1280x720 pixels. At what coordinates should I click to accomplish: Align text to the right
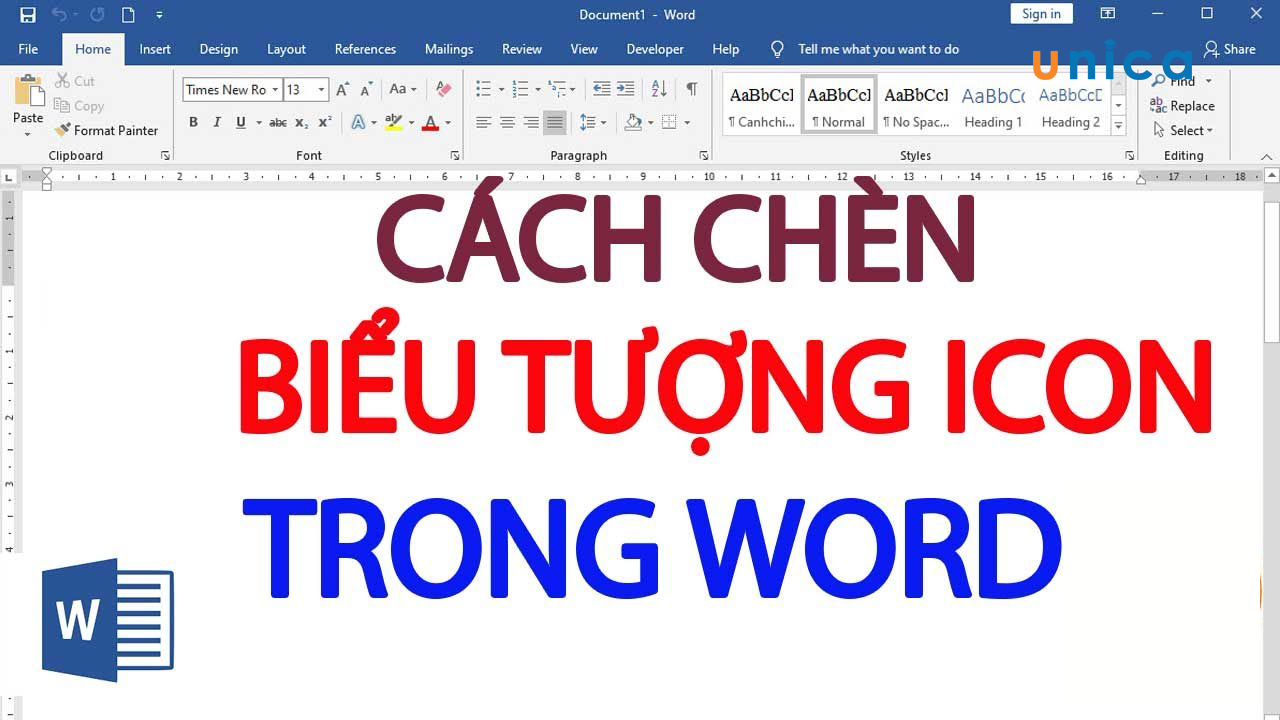(531, 123)
